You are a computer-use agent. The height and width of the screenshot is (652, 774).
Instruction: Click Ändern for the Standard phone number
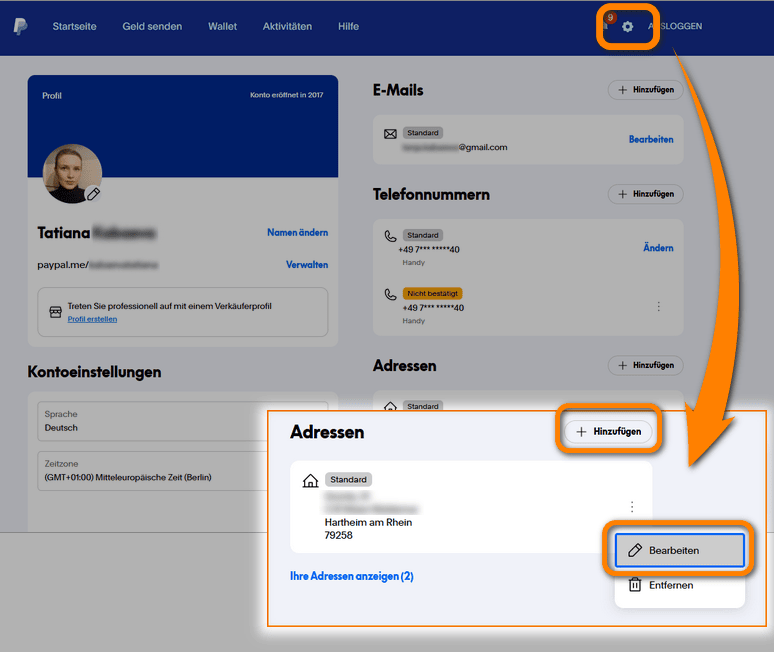(x=658, y=248)
